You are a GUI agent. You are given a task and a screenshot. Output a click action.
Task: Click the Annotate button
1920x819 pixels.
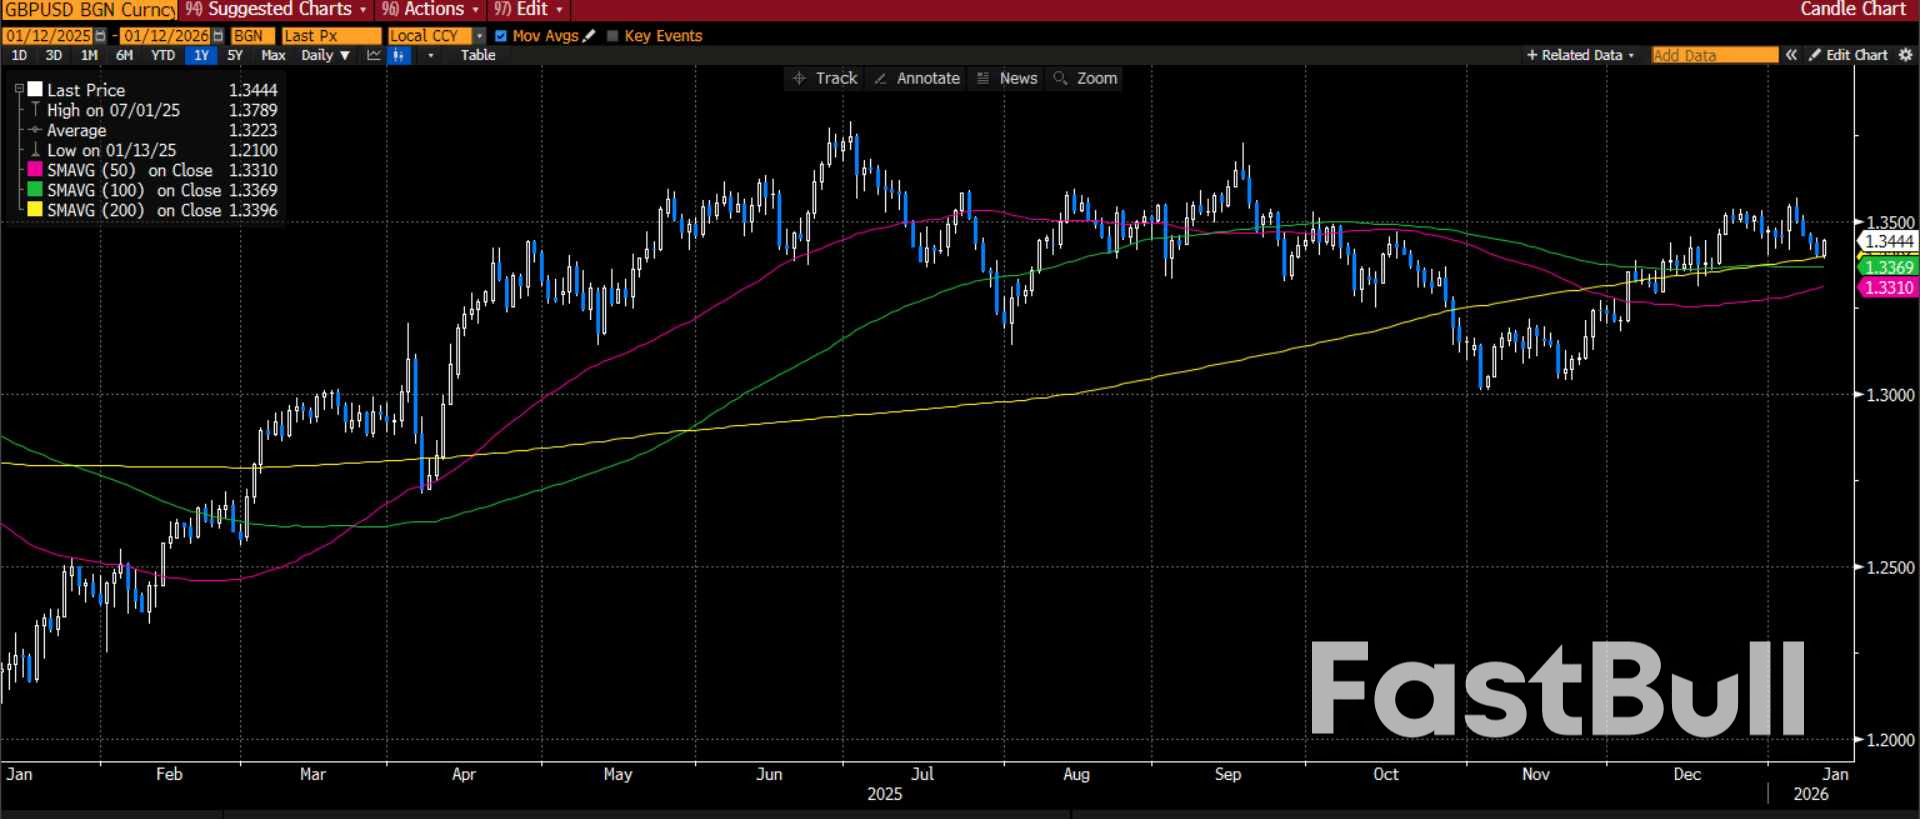[916, 78]
